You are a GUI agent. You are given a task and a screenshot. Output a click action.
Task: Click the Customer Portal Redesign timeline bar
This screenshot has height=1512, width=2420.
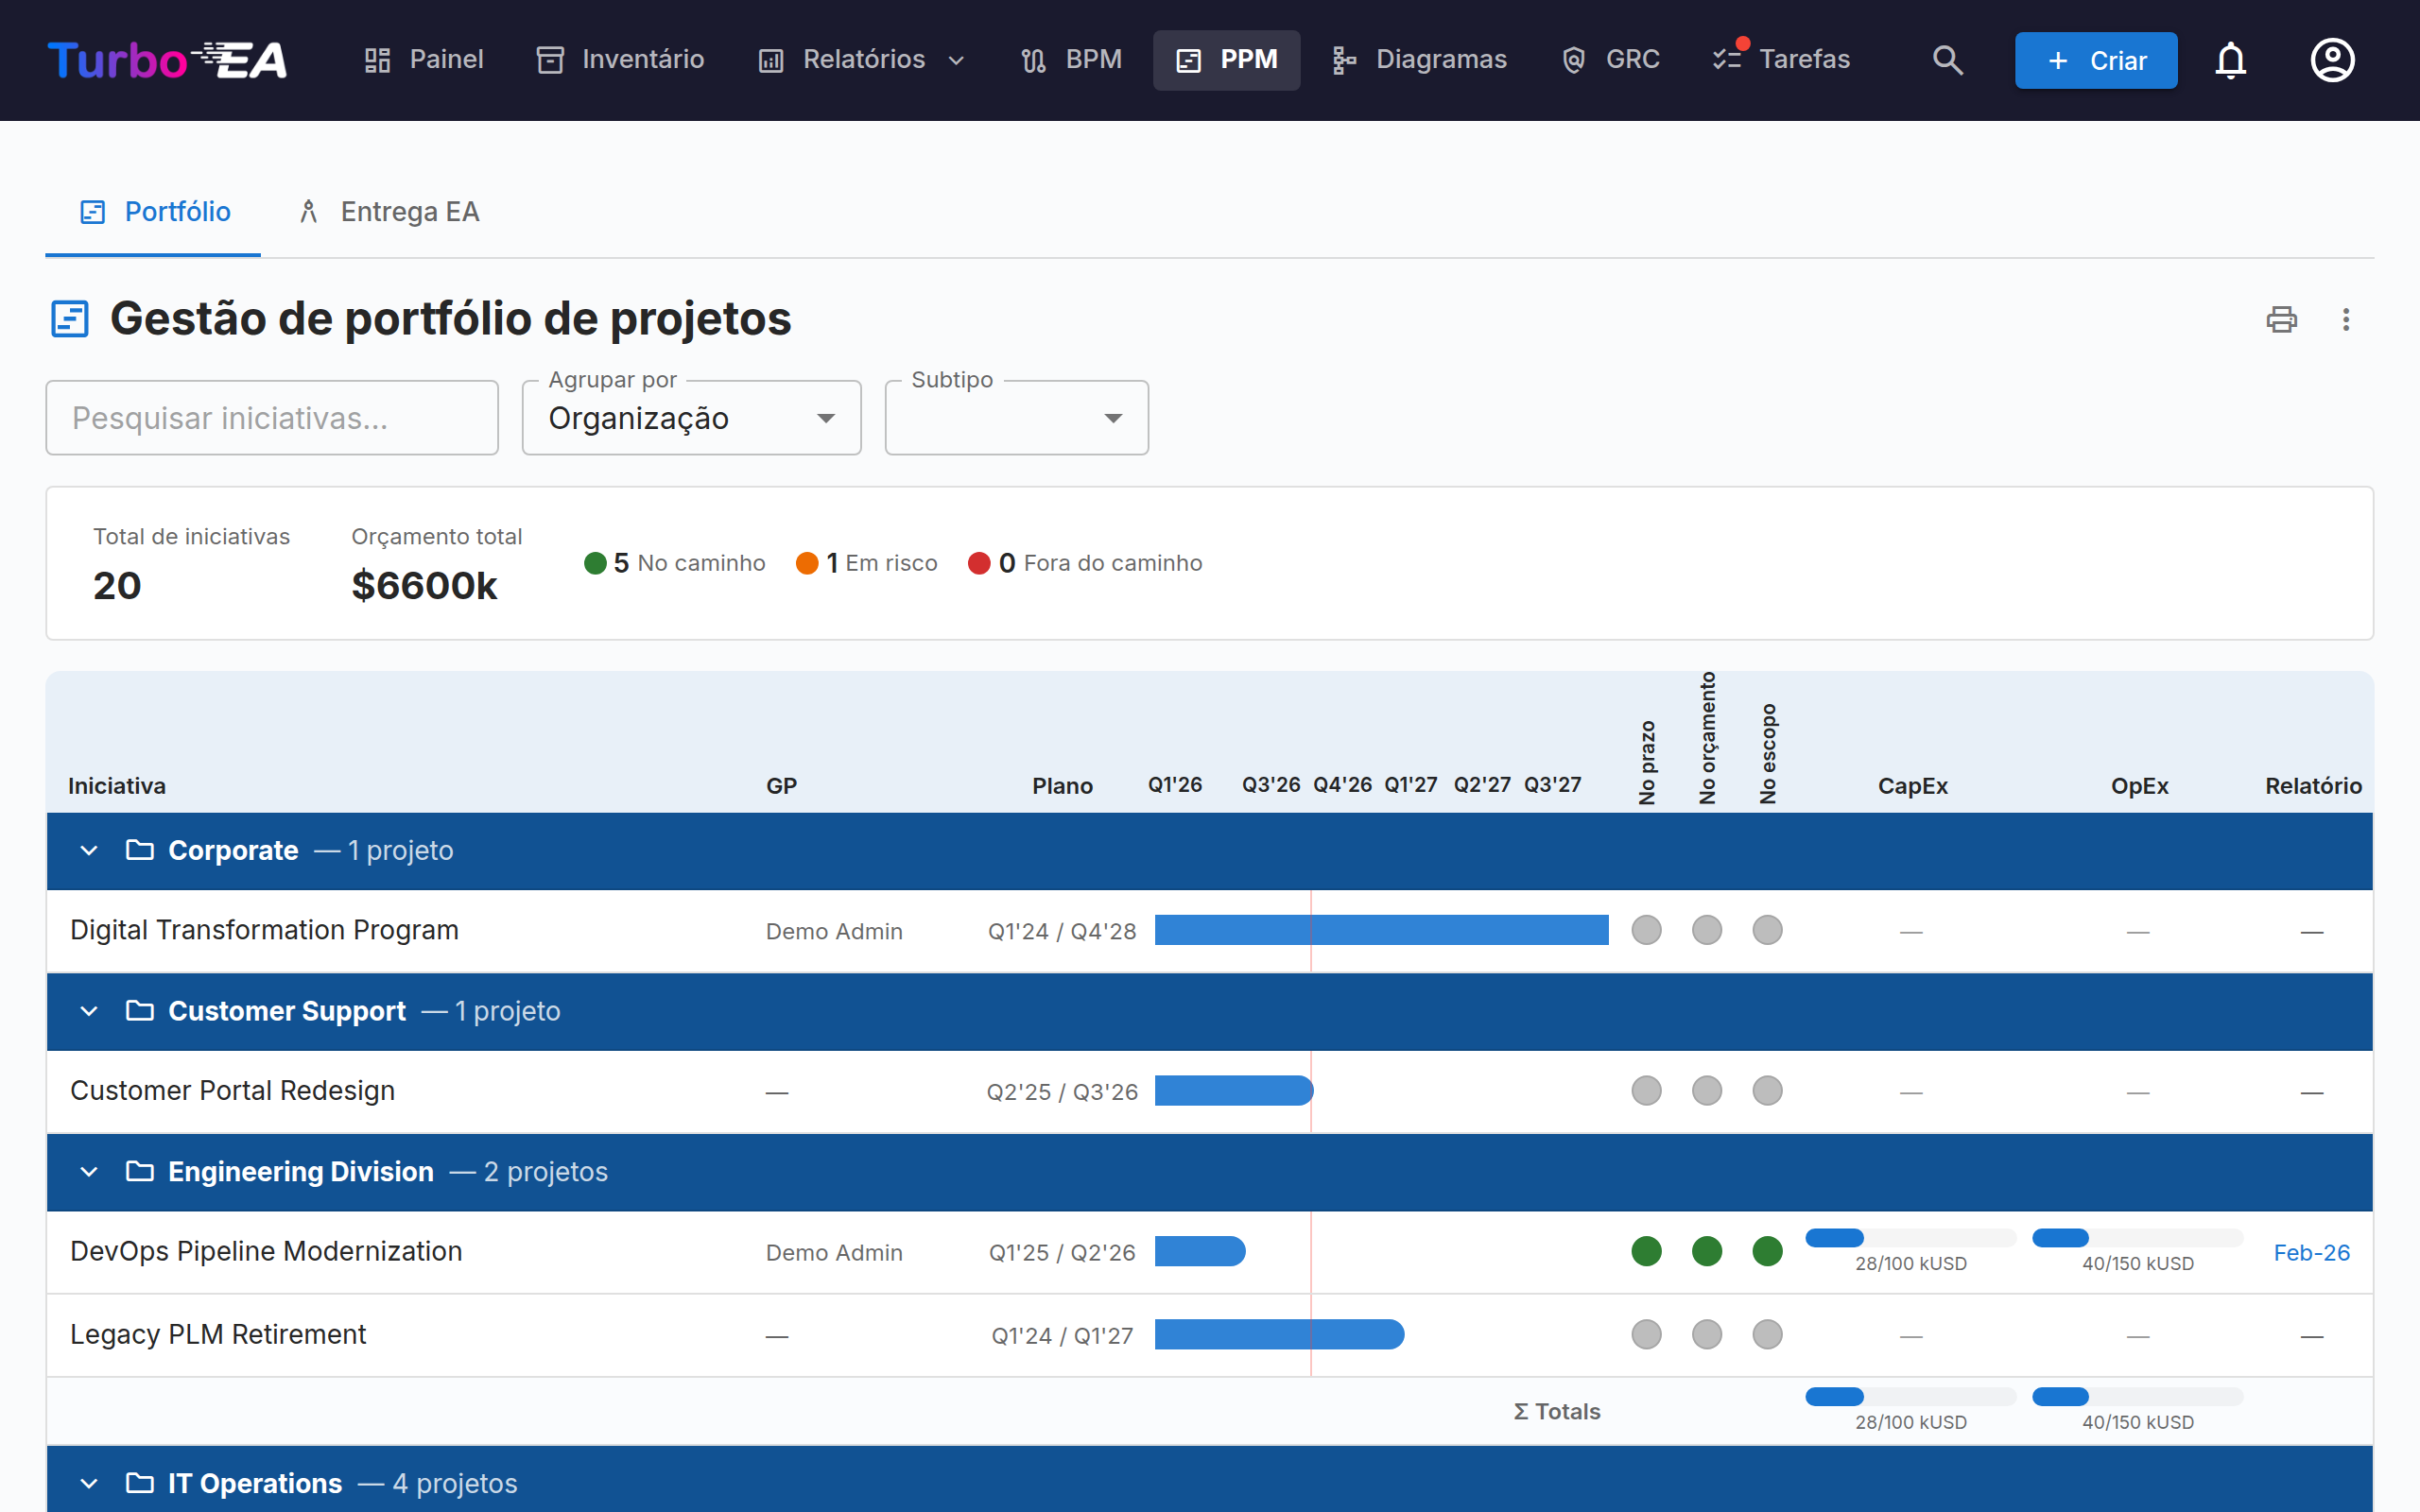(x=1233, y=1090)
